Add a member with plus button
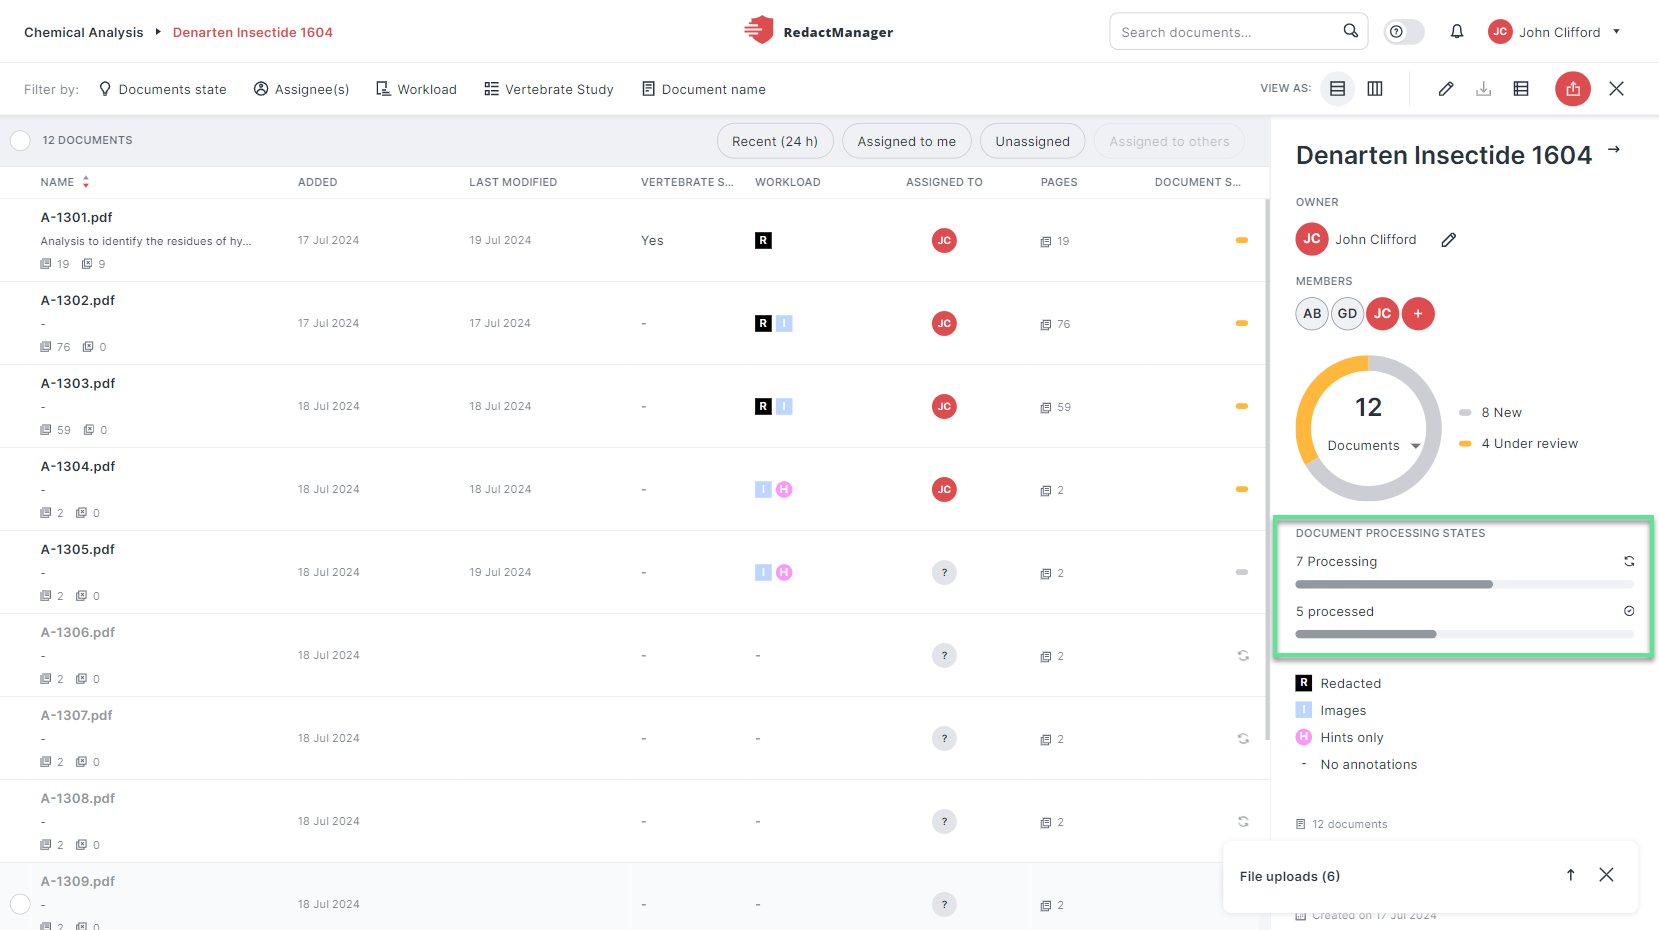1659x930 pixels. click(x=1418, y=314)
